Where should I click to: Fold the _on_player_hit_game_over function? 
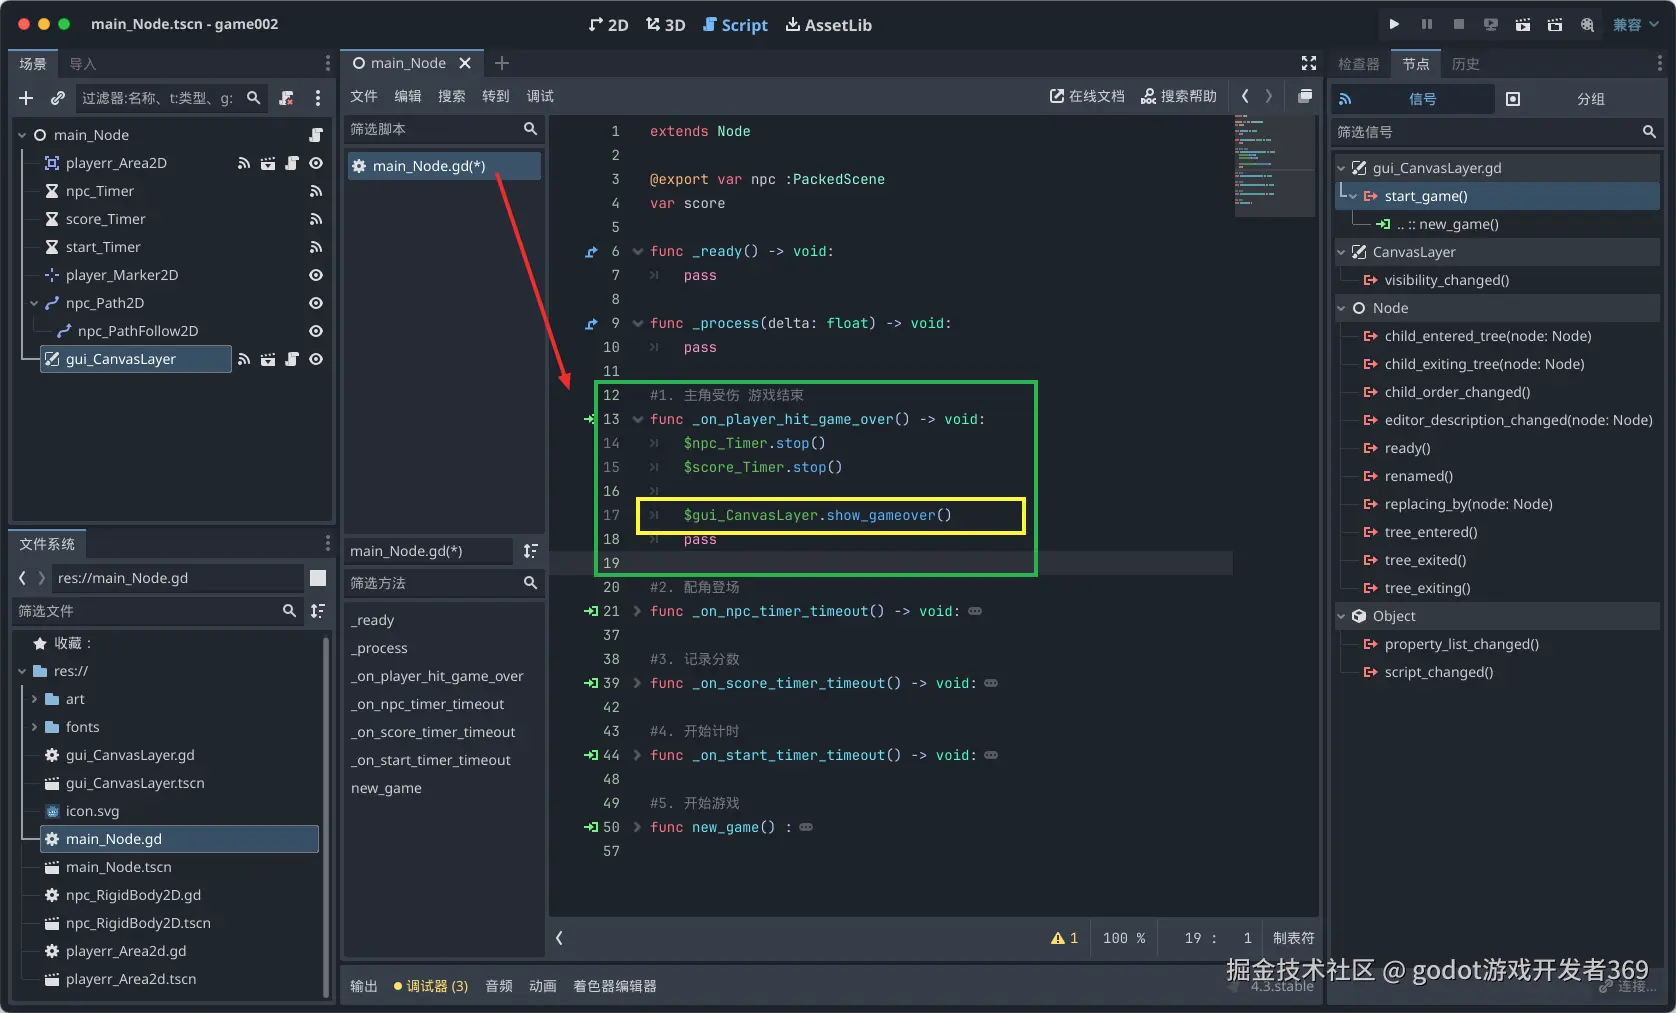coord(638,419)
